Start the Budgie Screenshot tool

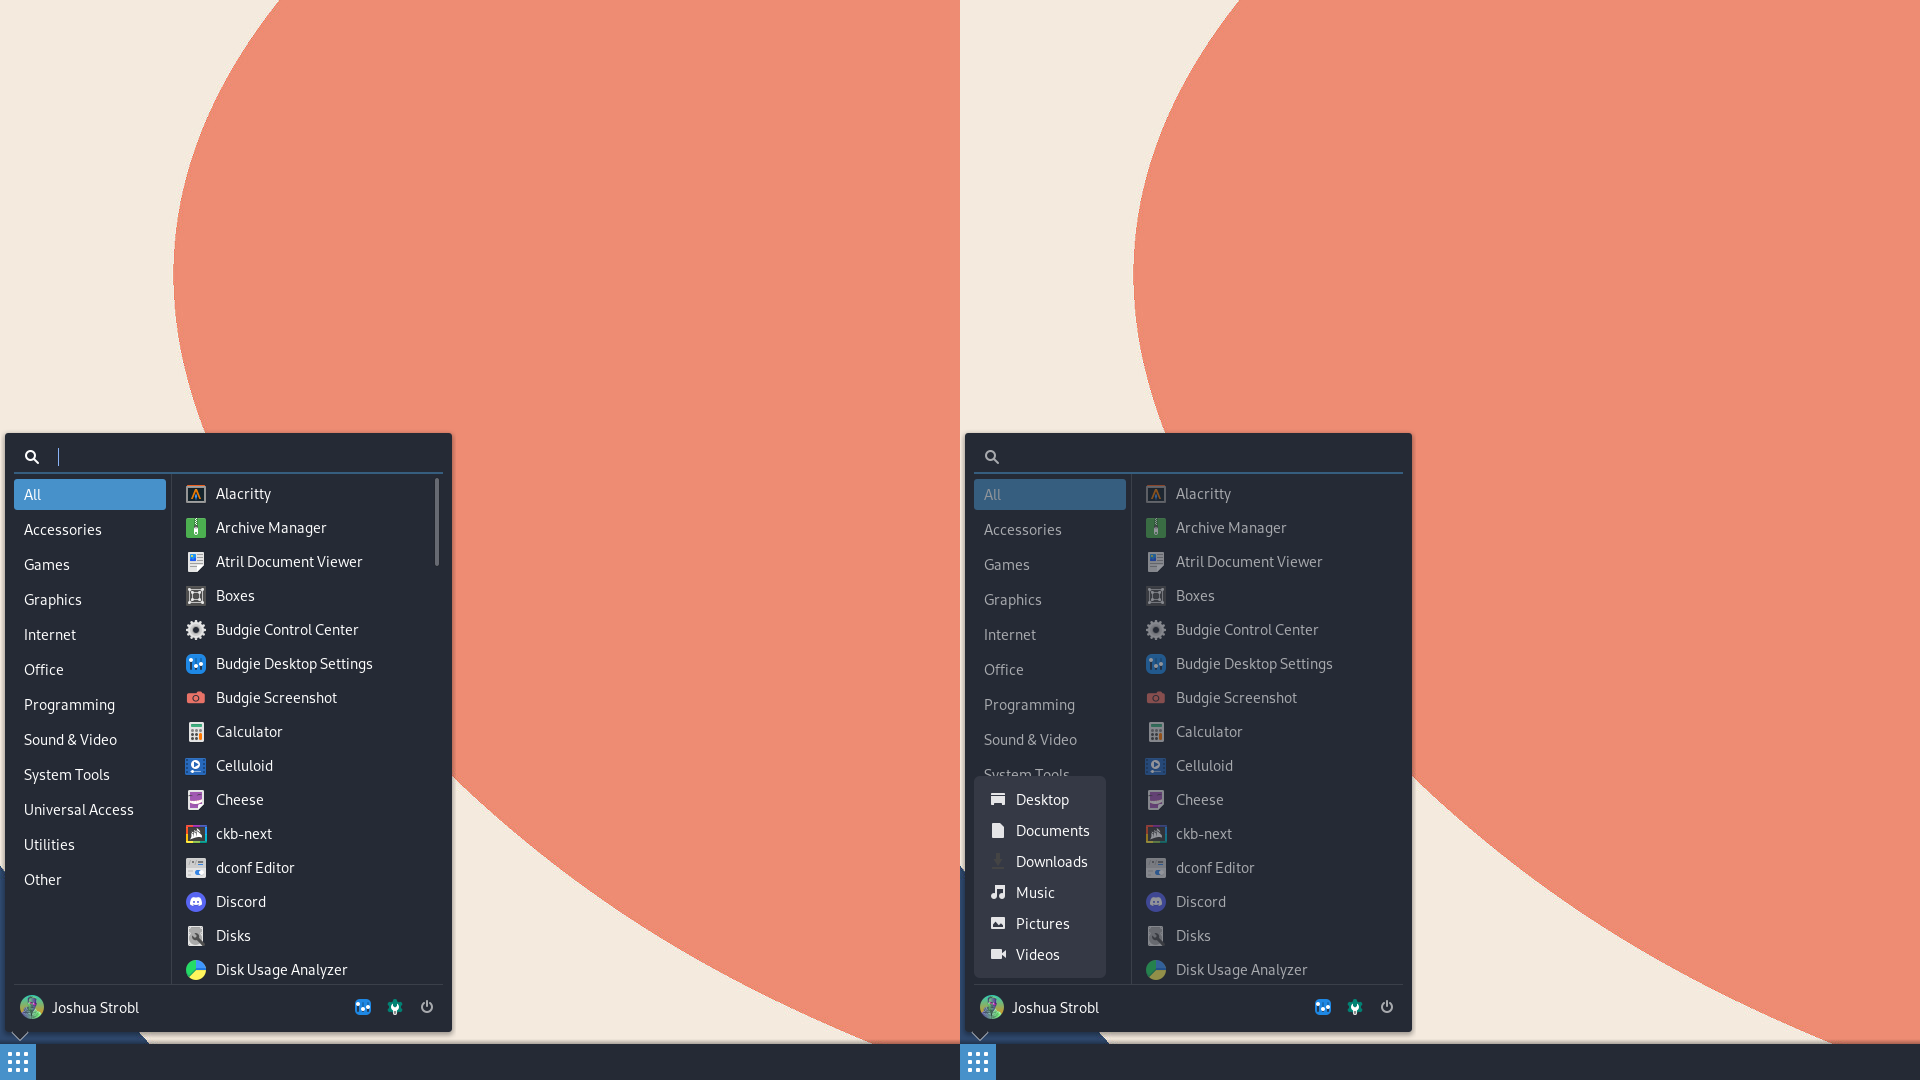(x=276, y=697)
